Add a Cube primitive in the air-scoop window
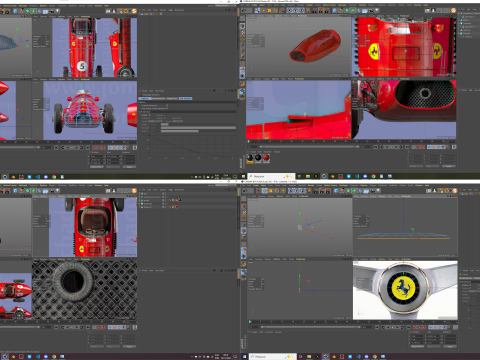This screenshot has width=480, height=360. point(335,10)
